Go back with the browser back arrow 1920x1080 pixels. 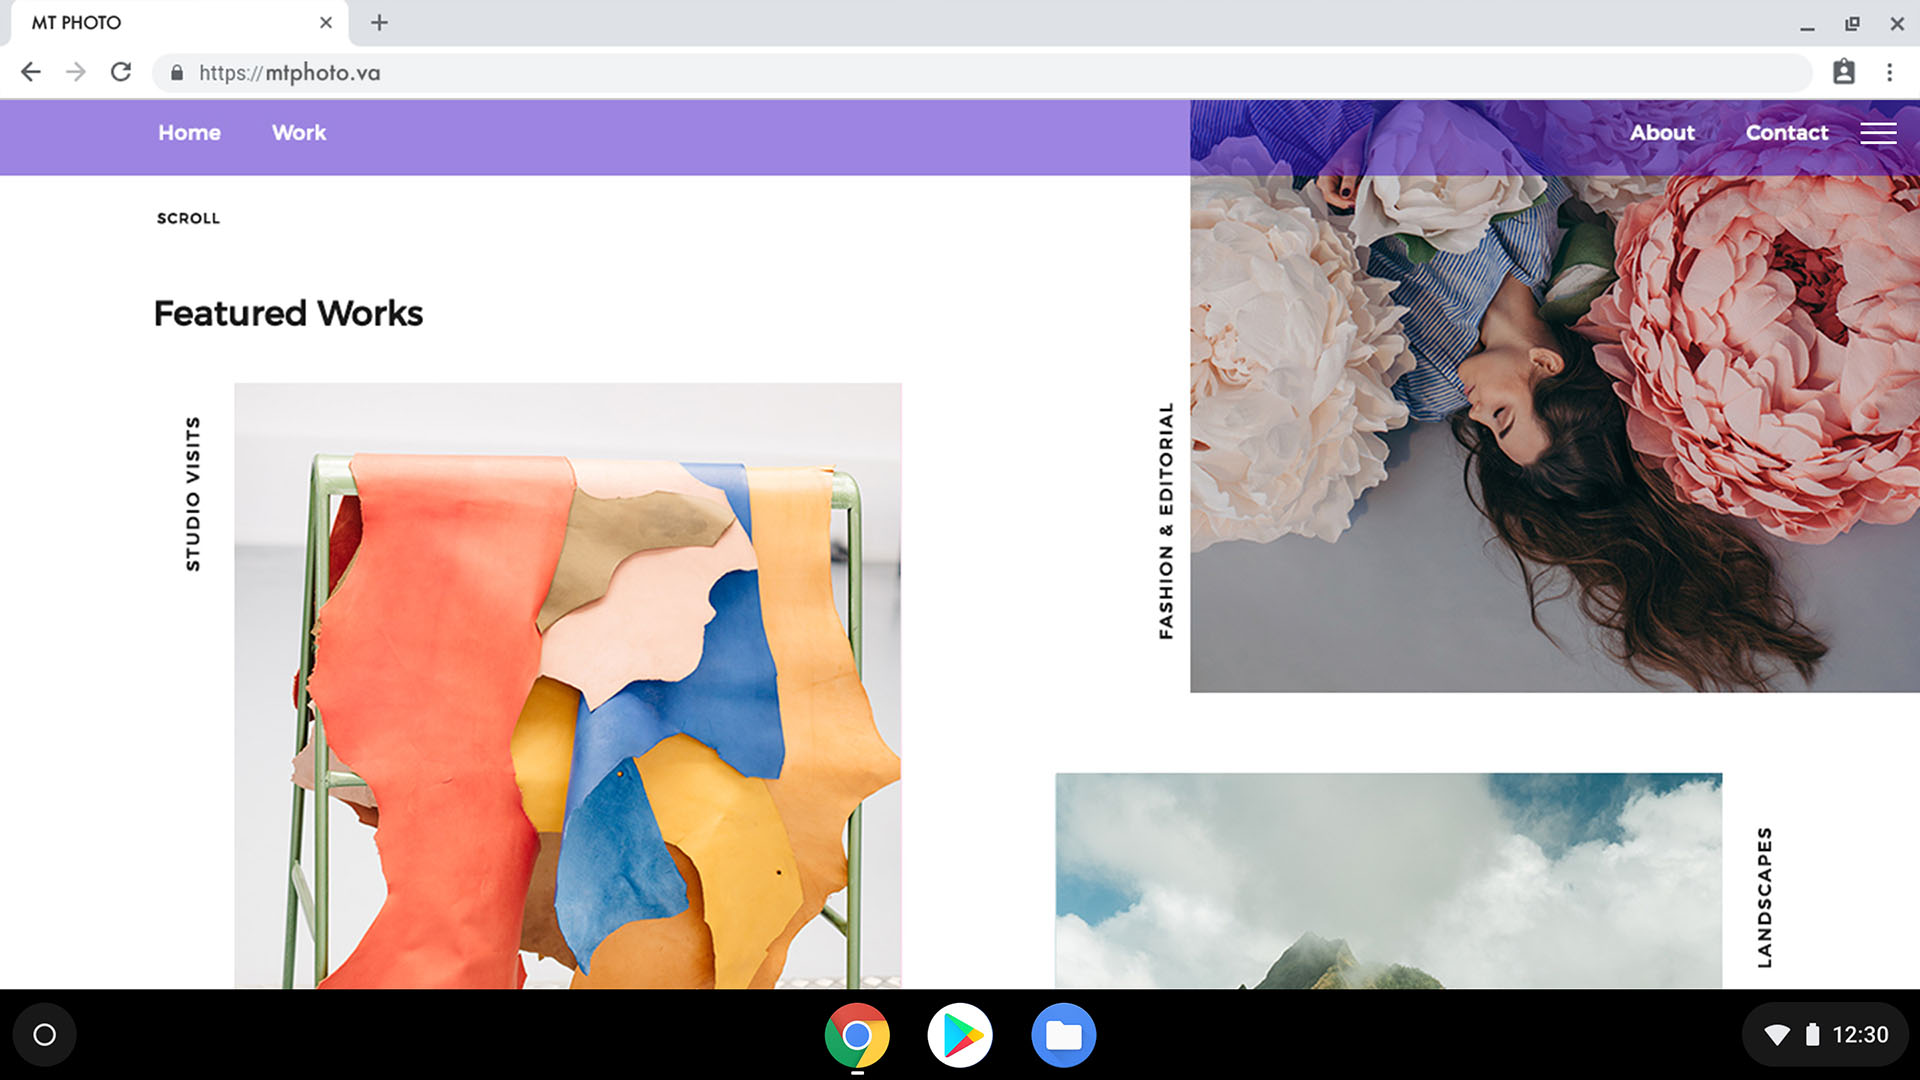coord(31,72)
